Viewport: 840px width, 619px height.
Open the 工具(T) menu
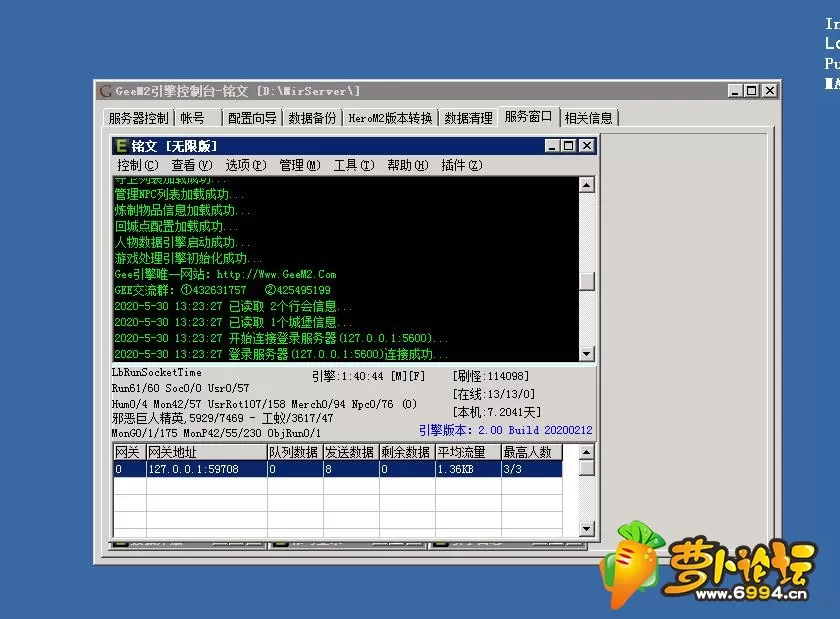click(x=354, y=165)
